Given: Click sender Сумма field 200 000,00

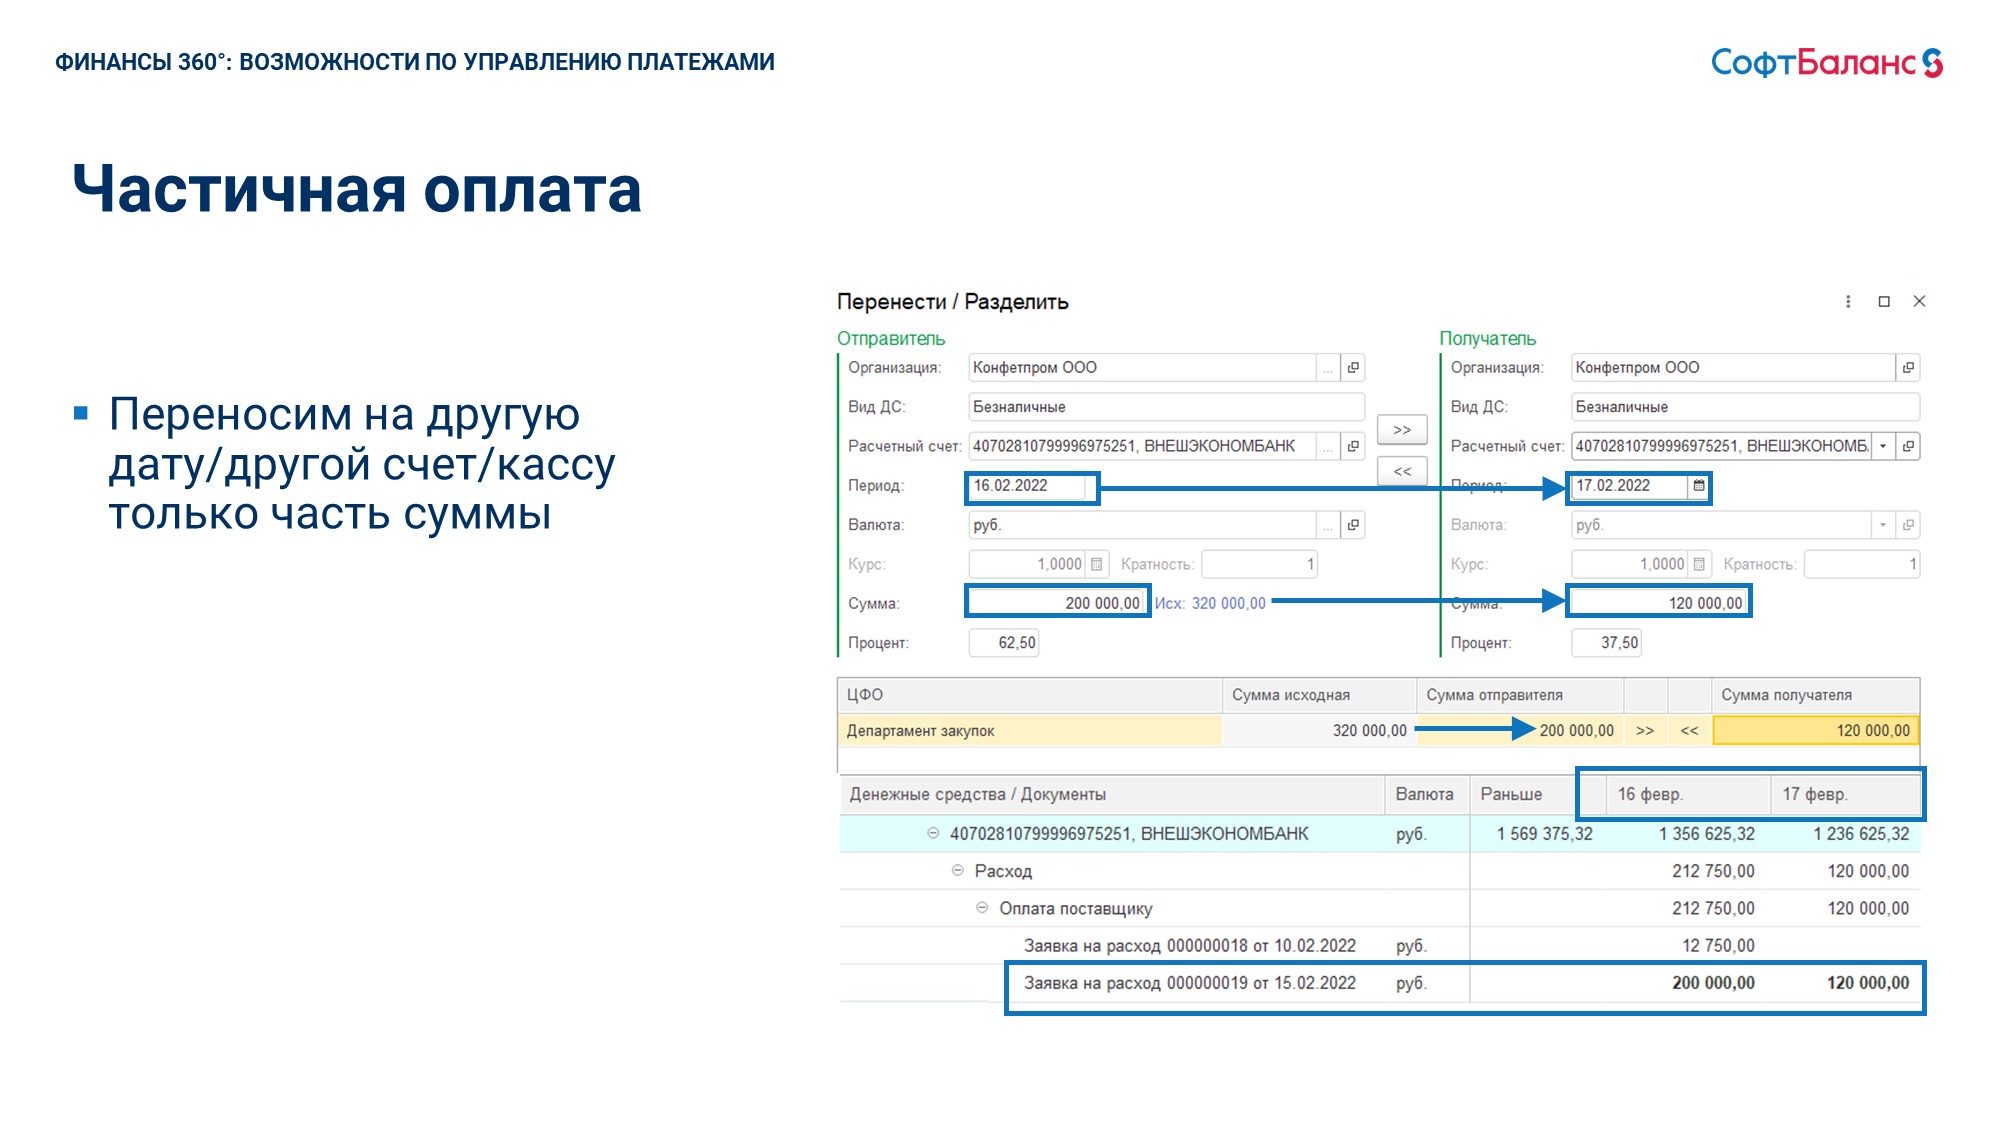Looking at the screenshot, I should click(1058, 603).
